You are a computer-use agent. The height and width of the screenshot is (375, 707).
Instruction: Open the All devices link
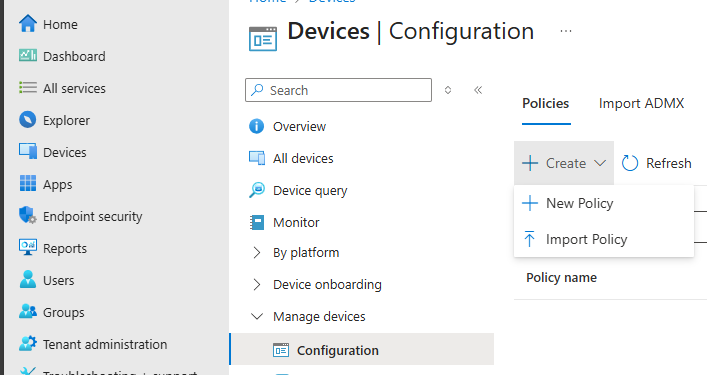[303, 158]
